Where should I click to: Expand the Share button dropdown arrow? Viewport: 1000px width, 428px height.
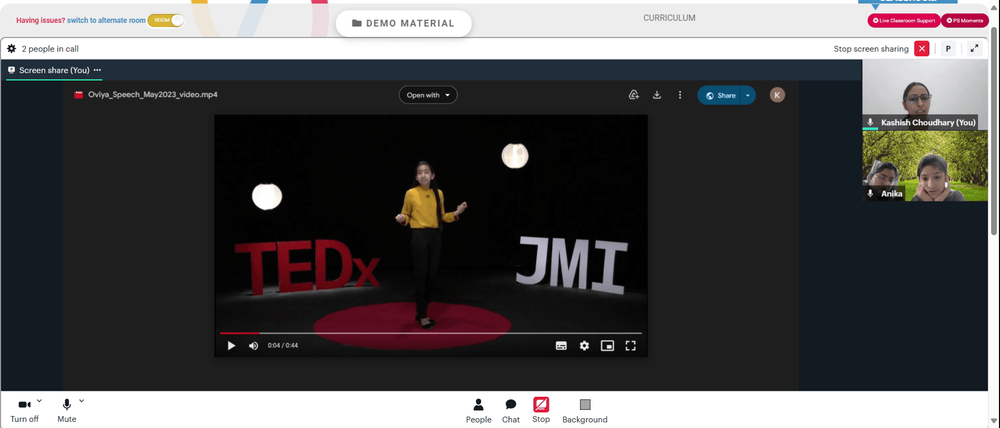pos(748,96)
